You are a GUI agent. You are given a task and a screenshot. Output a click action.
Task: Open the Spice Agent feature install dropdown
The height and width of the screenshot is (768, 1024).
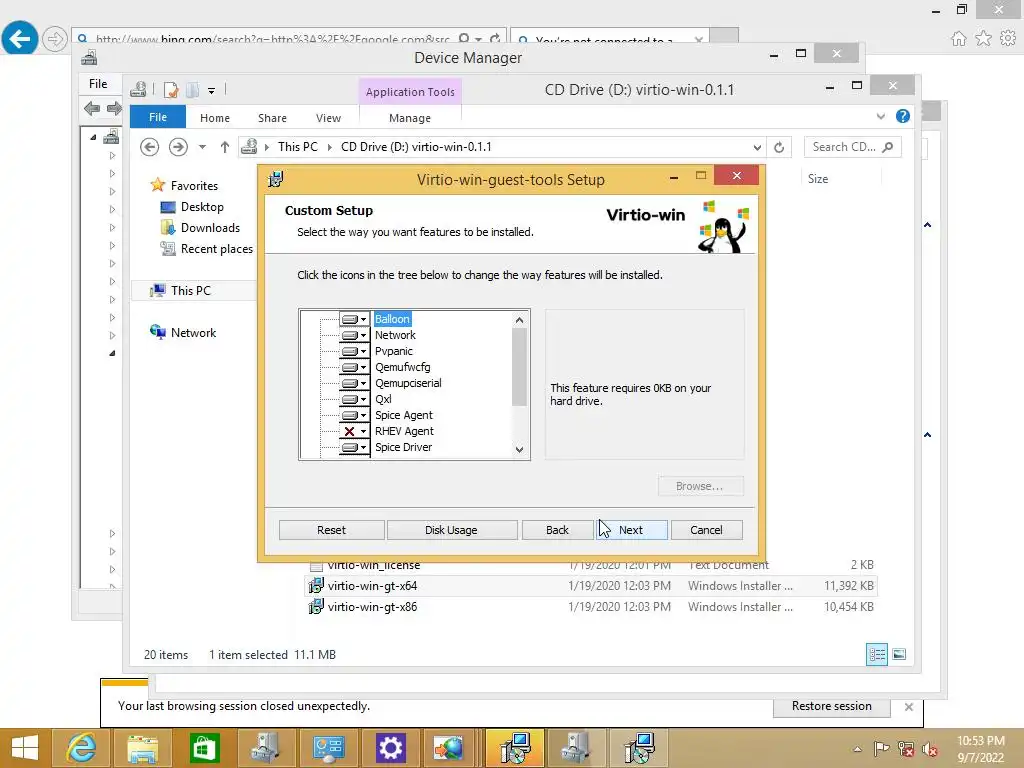(354, 415)
